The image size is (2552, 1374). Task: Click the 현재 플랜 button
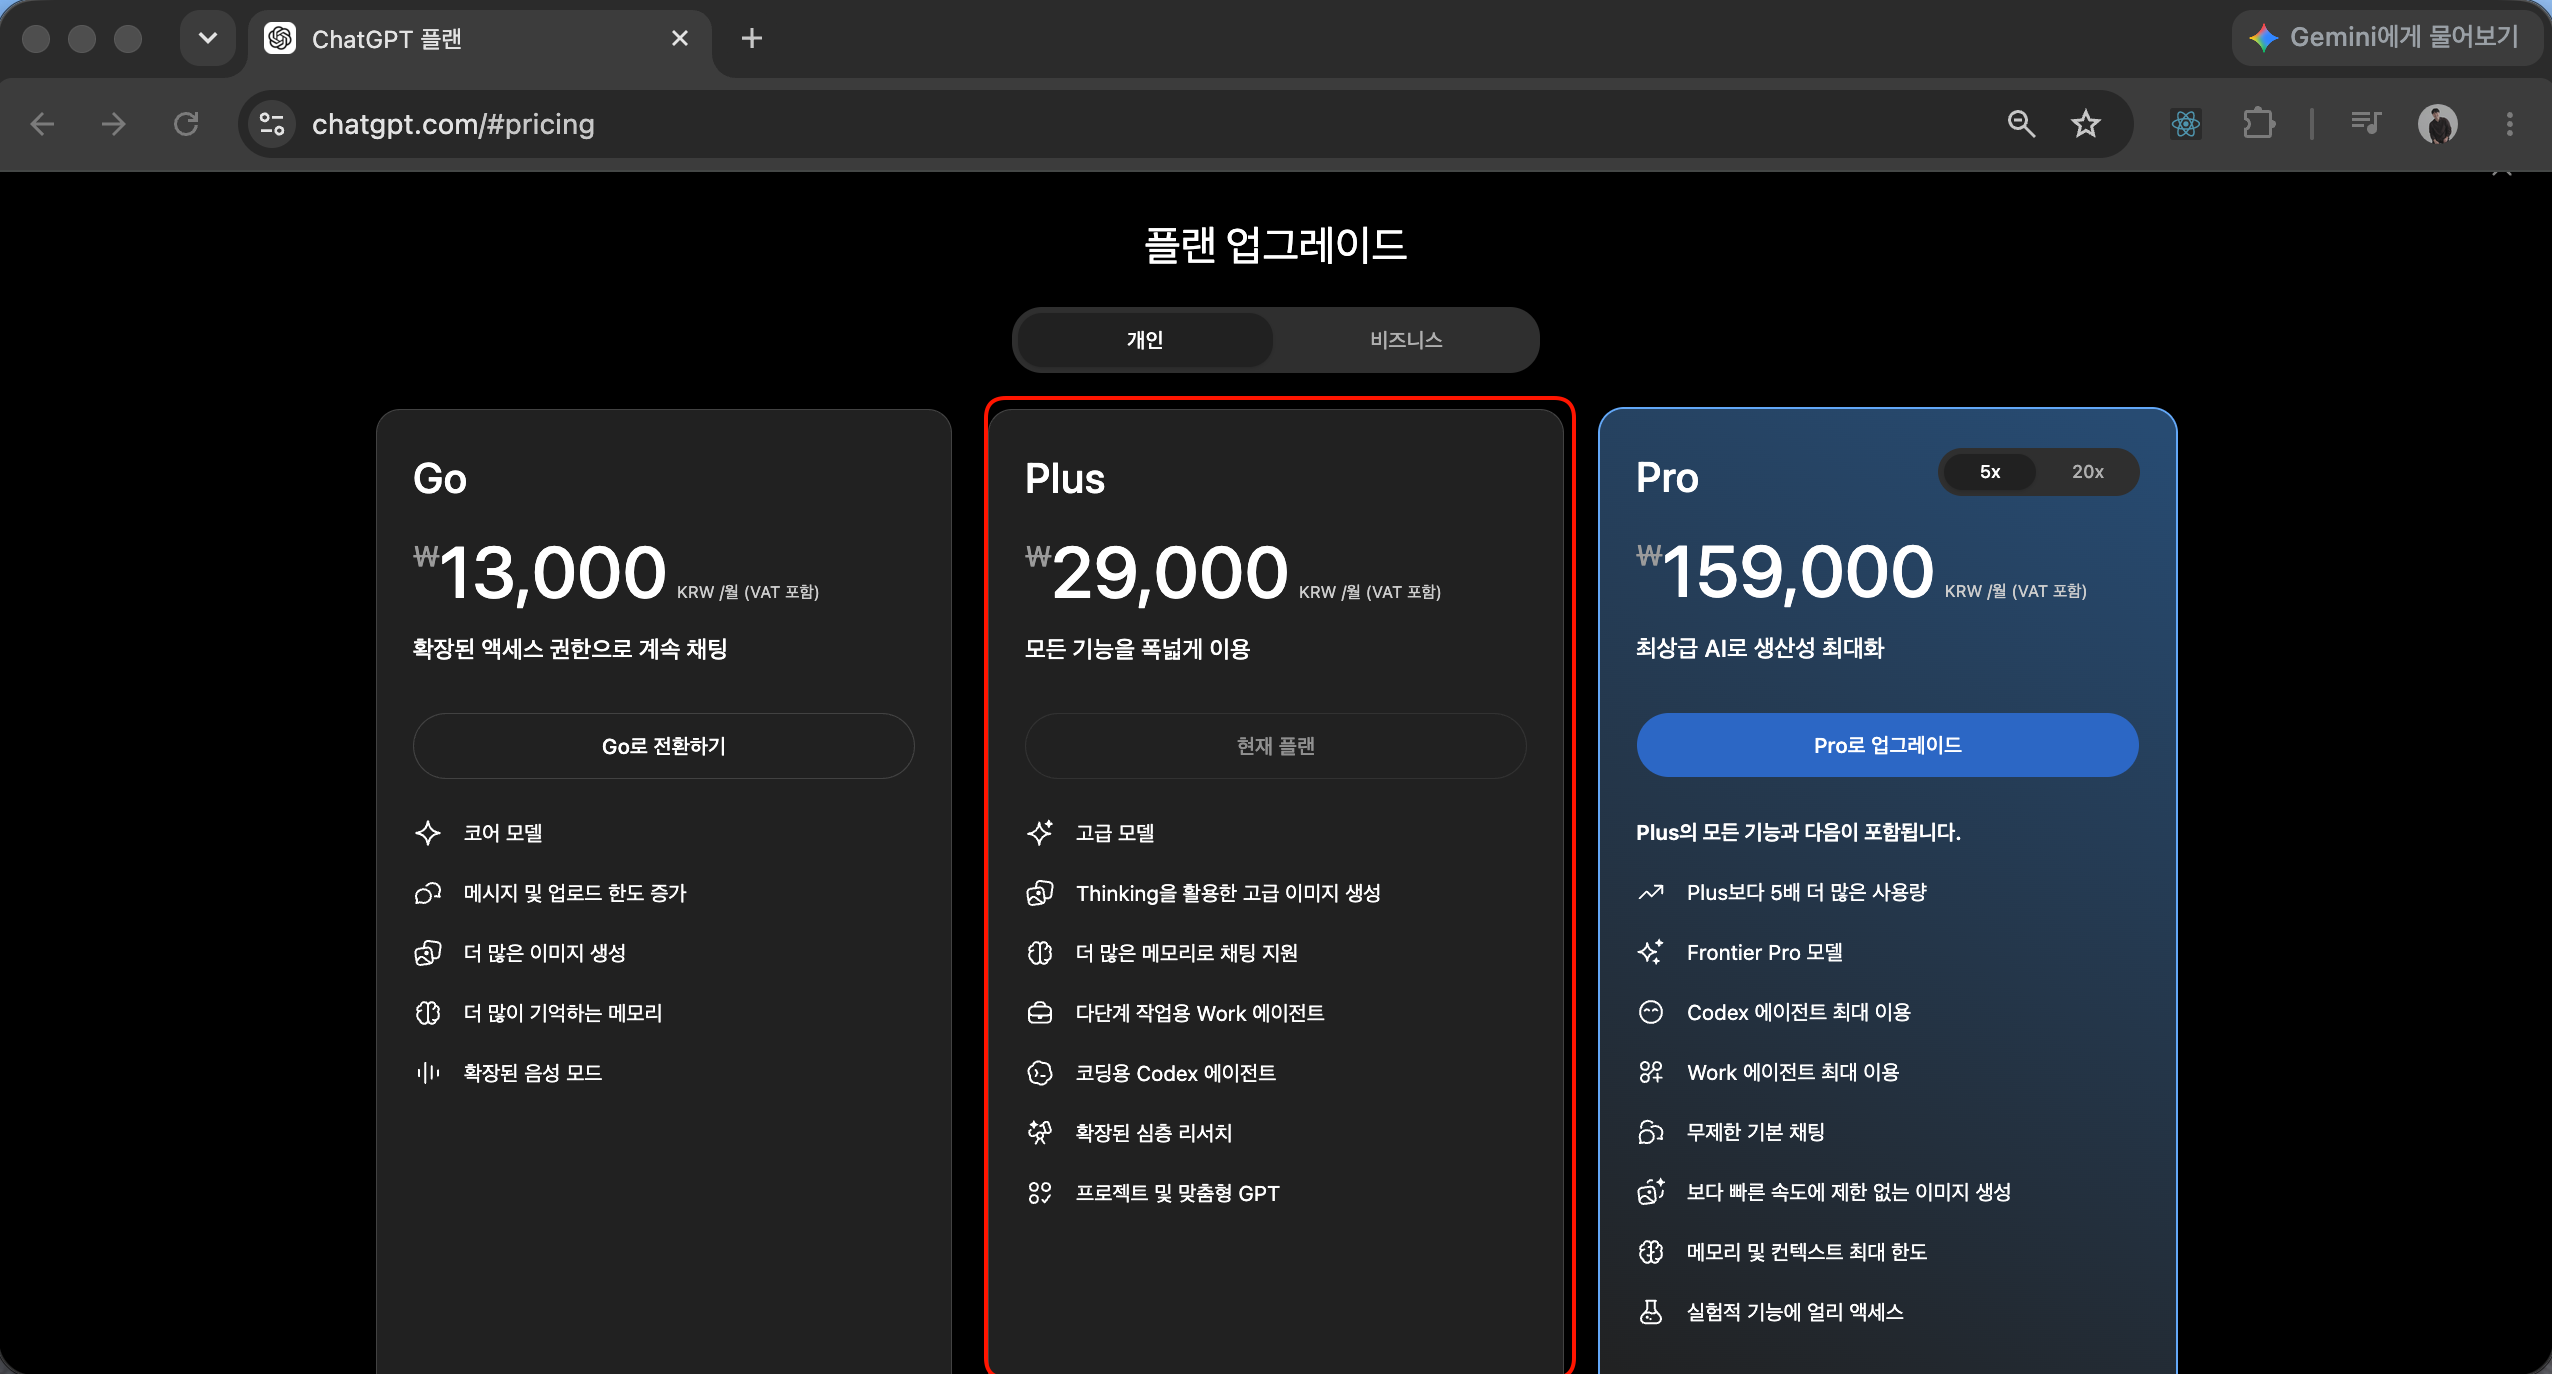click(1276, 746)
